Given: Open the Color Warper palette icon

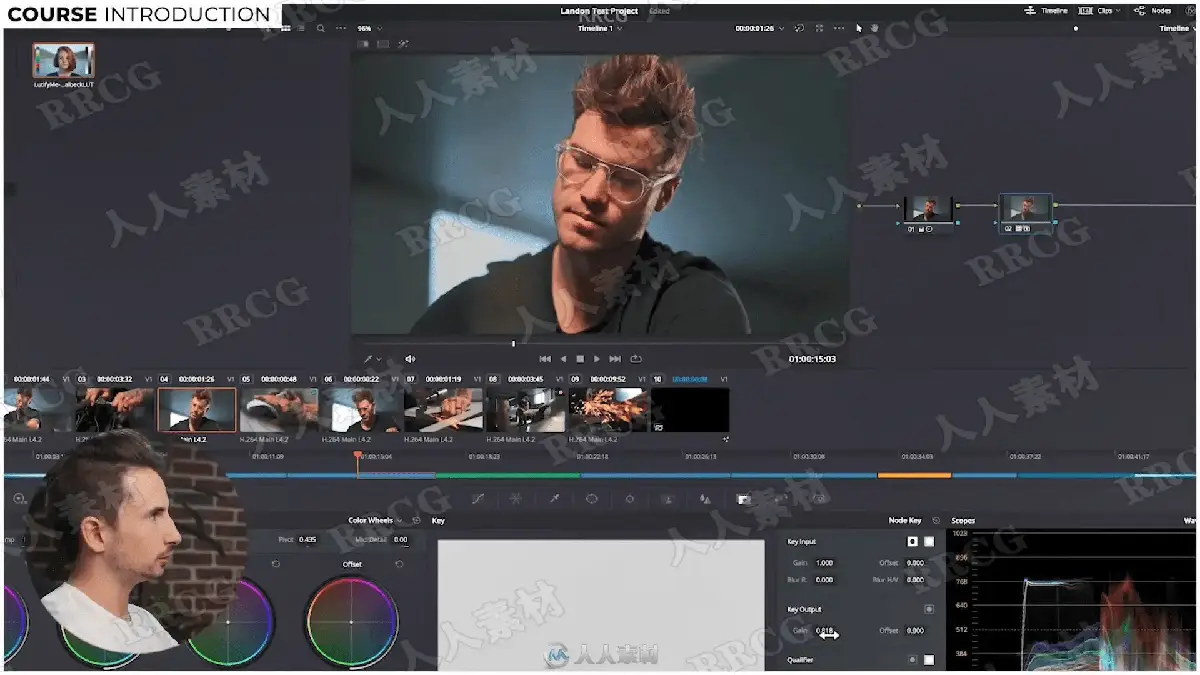Looking at the screenshot, I should coord(515,498).
